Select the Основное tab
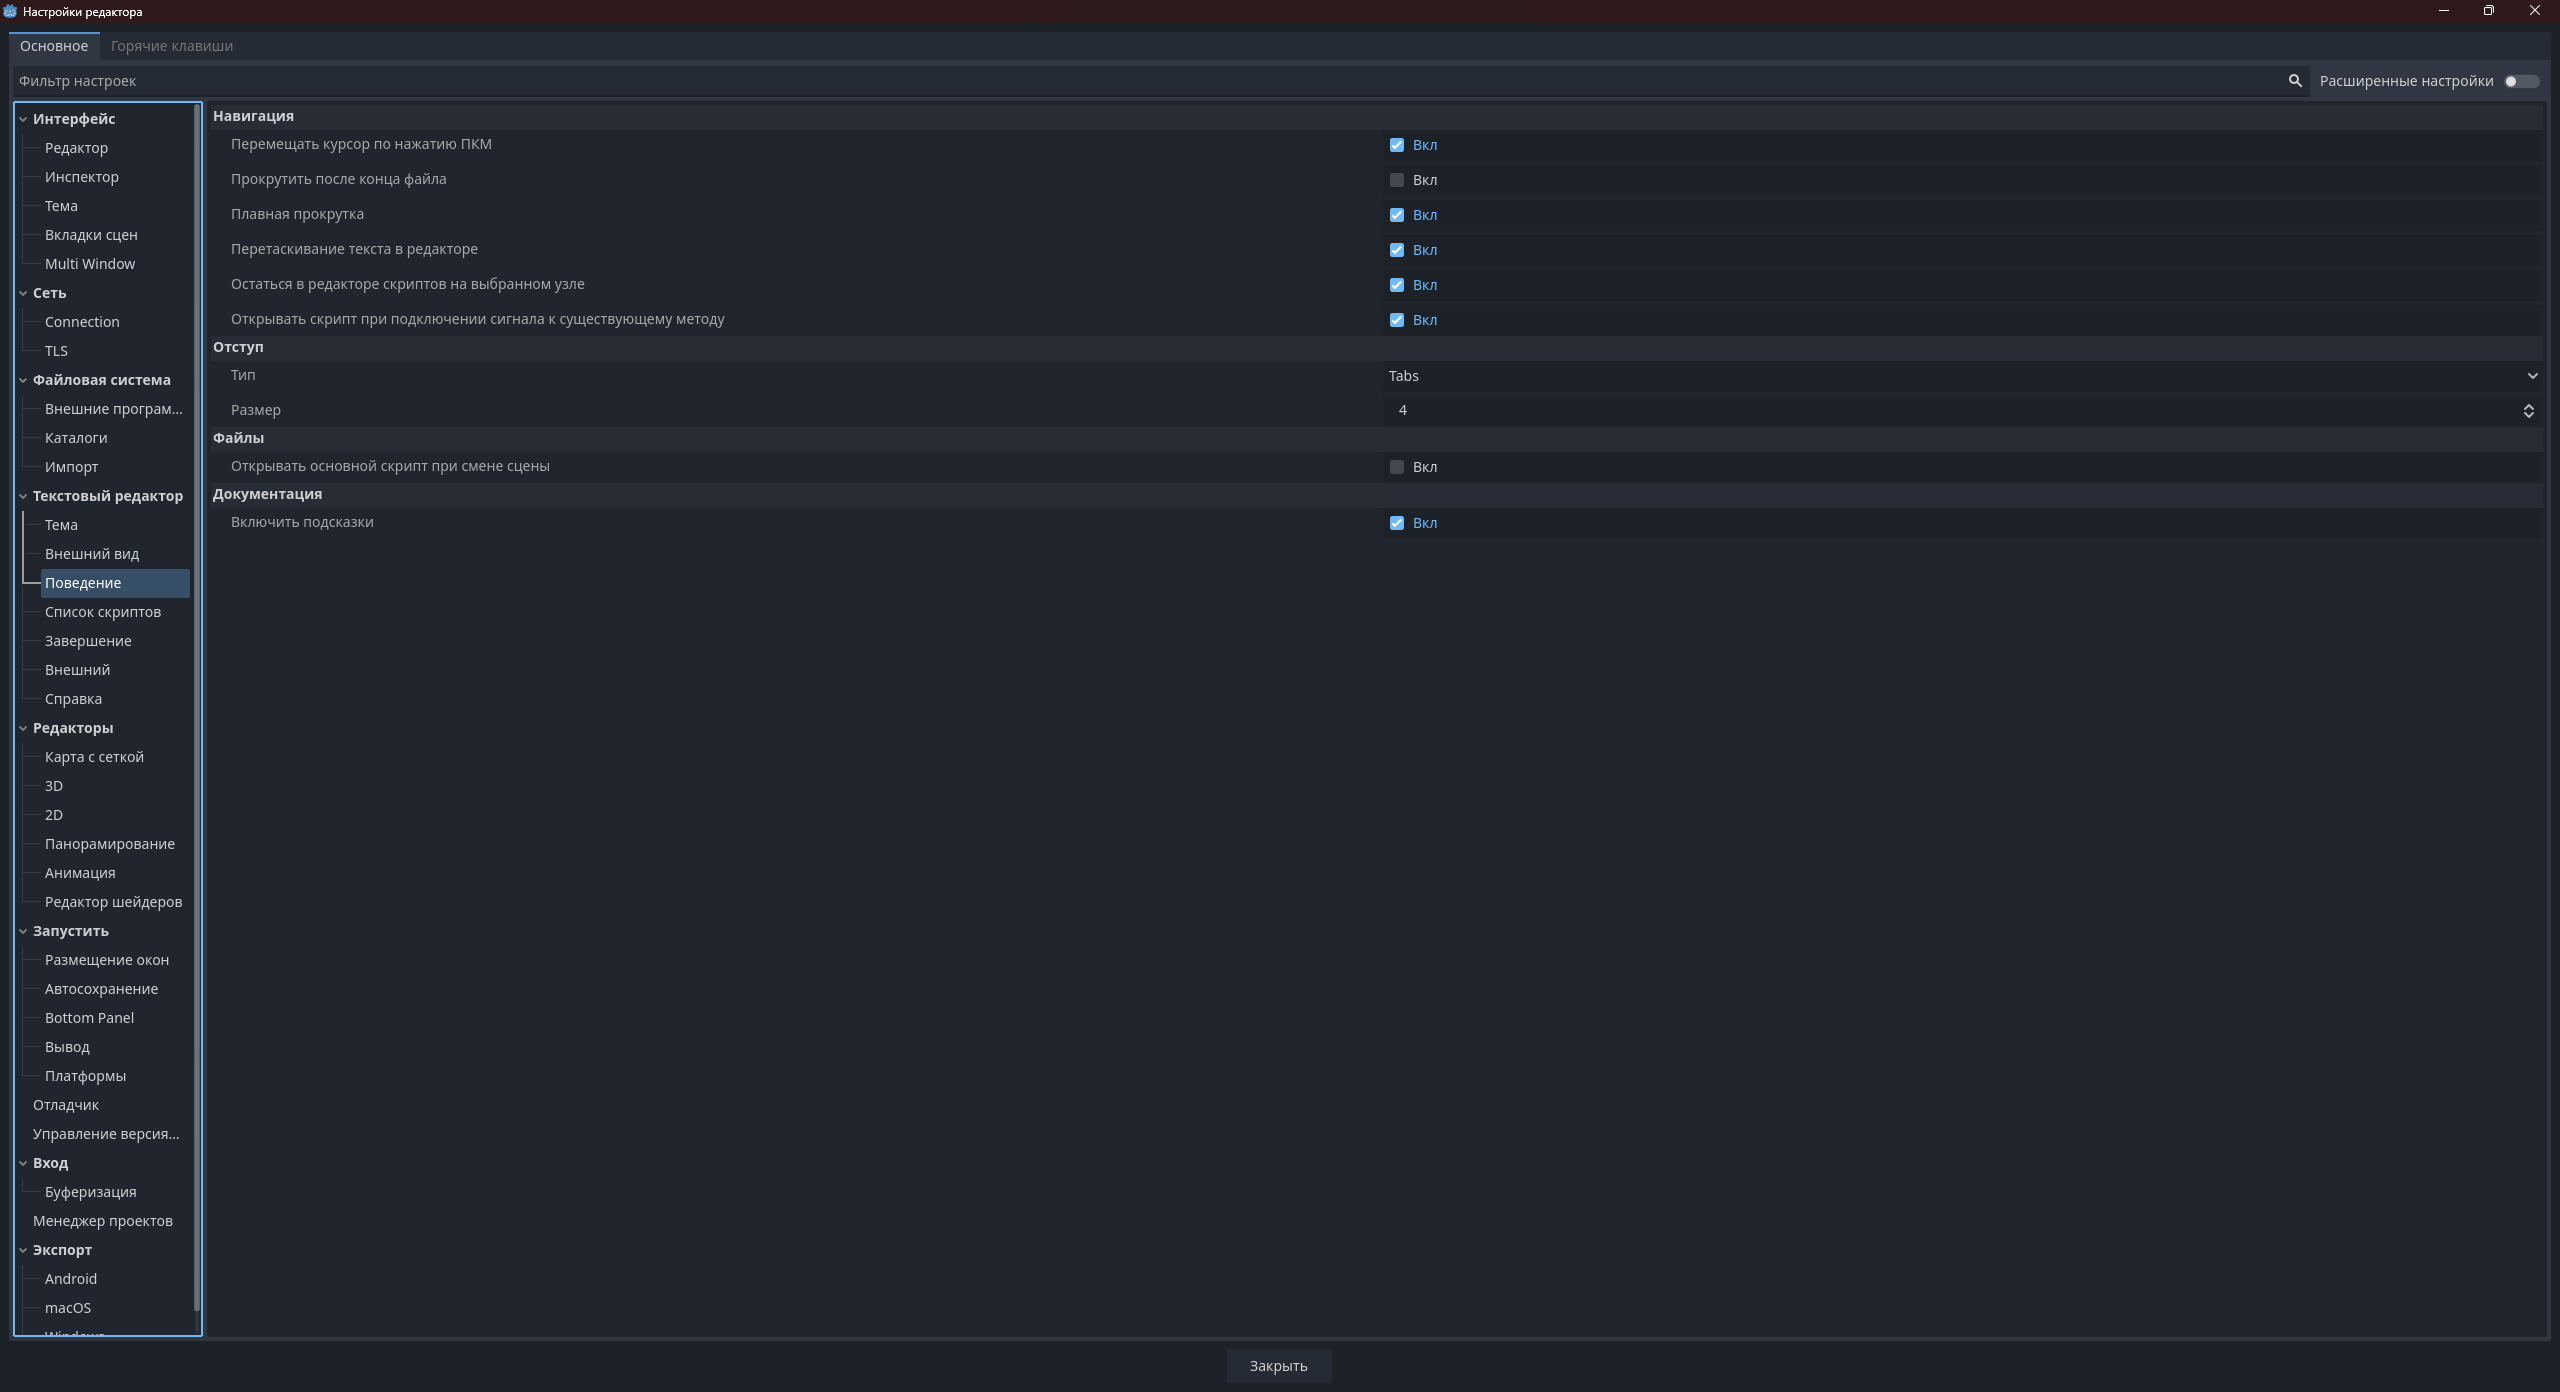 (54, 46)
